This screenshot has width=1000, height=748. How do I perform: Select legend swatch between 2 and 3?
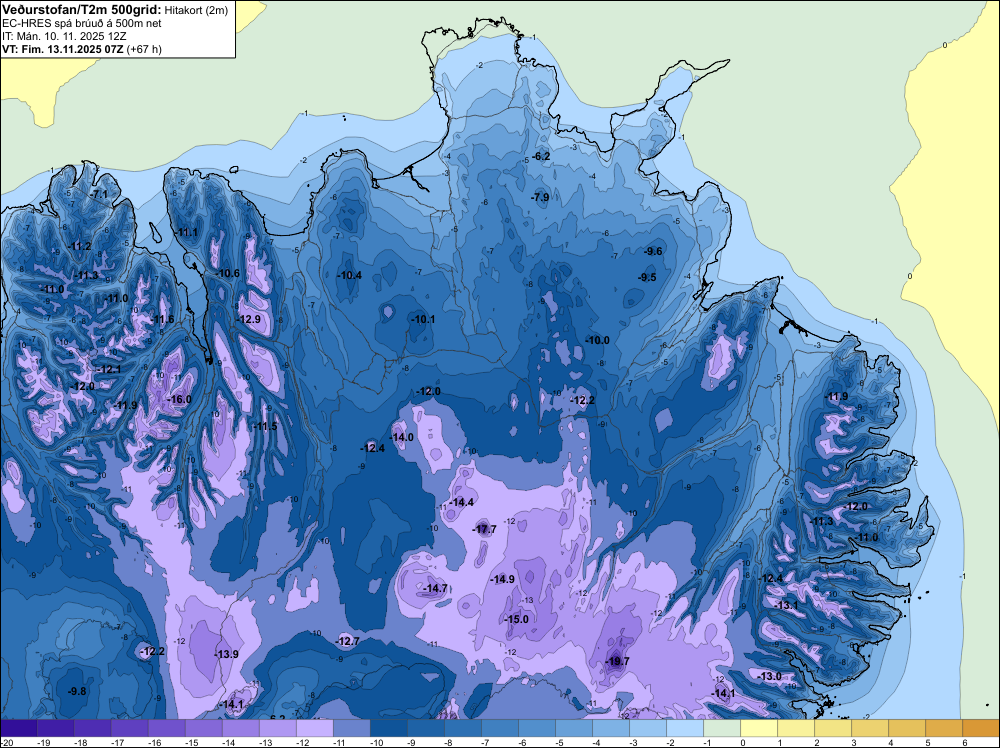pos(832,728)
